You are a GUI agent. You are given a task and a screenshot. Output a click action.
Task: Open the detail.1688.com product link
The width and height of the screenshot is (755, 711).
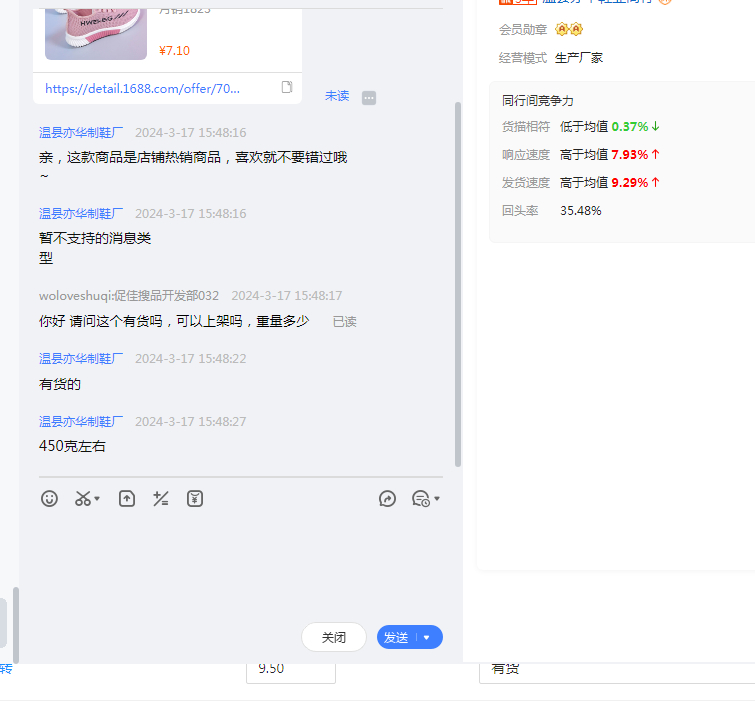point(142,88)
